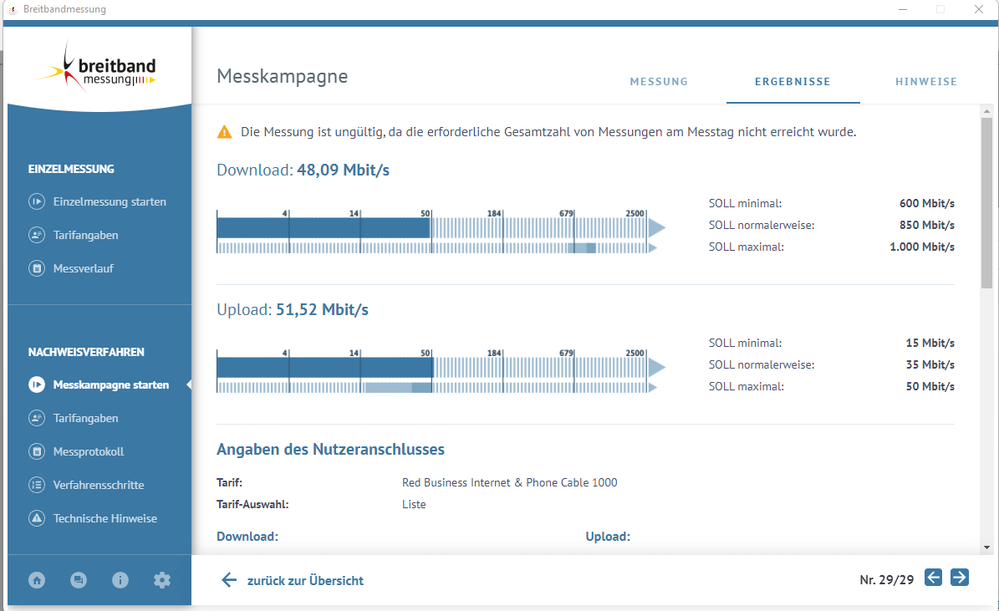Screen dimensions: 999x611
Task: Click the Nr. 29/29 counter
Action: (886, 580)
